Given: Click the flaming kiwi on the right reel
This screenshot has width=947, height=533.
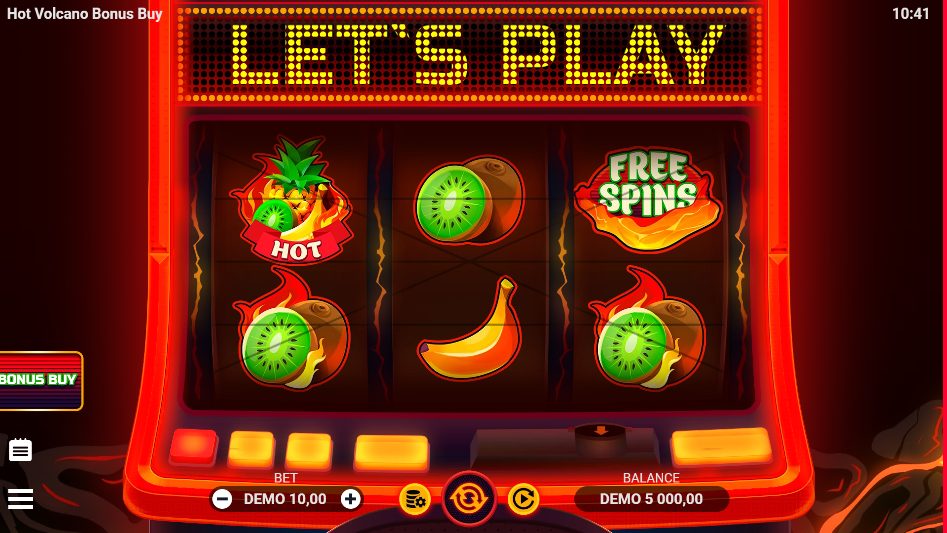Looking at the screenshot, I should coord(647,328).
